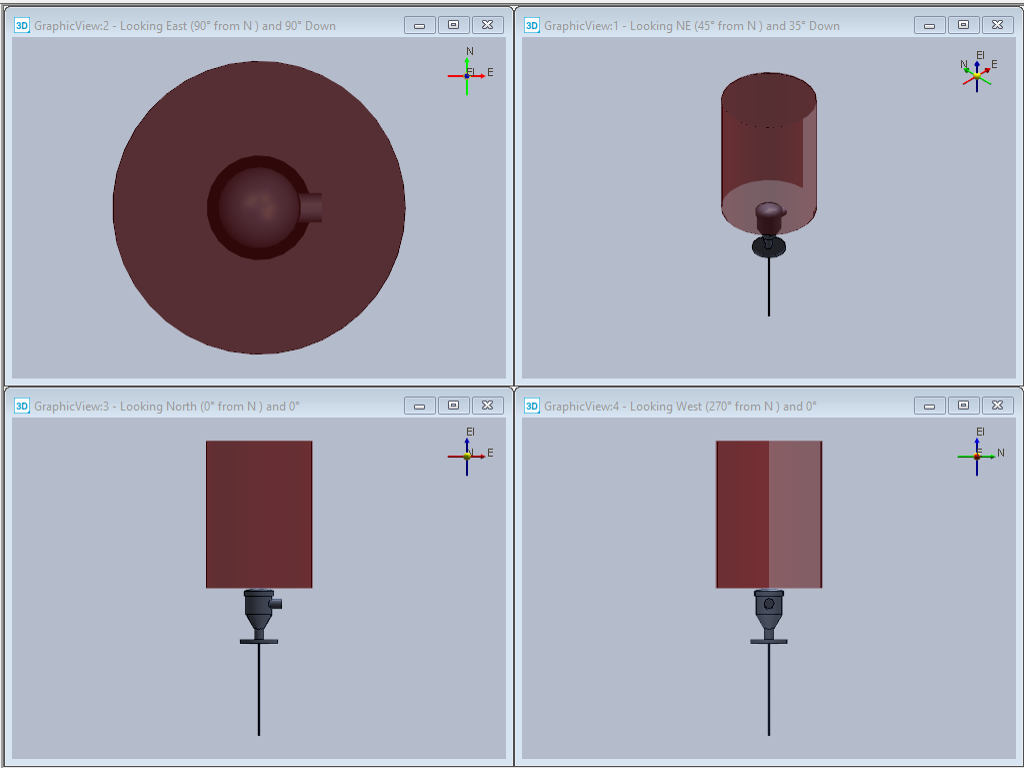Viewport: 1024px width, 768px height.
Task: Minimize the GraphicView:3 Looking North window
Action: (x=420, y=406)
